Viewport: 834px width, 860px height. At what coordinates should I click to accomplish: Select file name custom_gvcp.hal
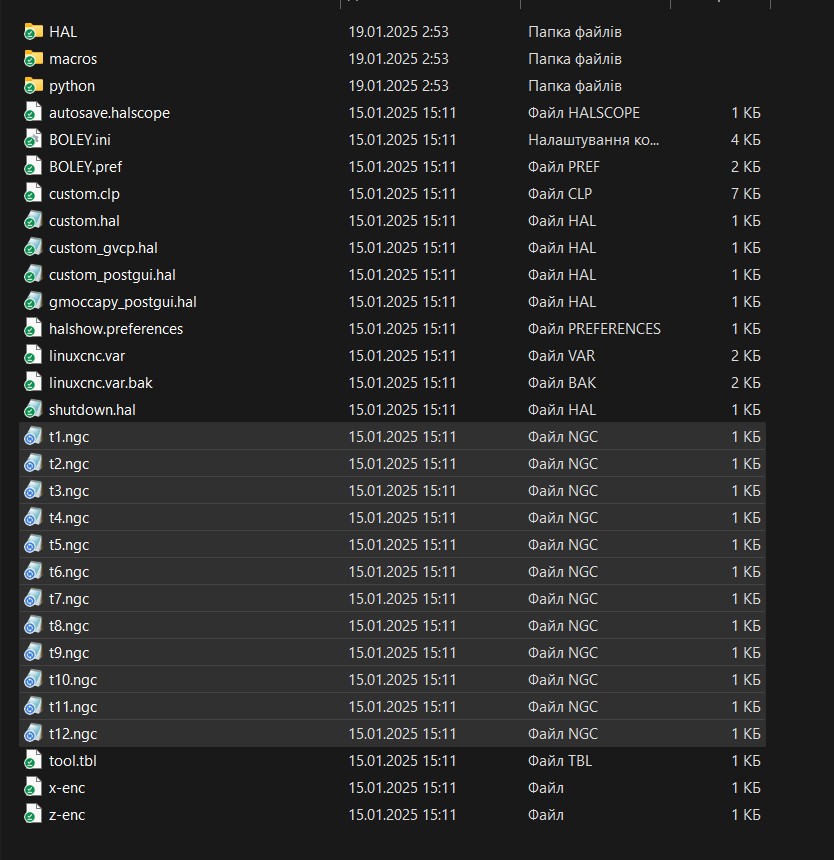103,248
